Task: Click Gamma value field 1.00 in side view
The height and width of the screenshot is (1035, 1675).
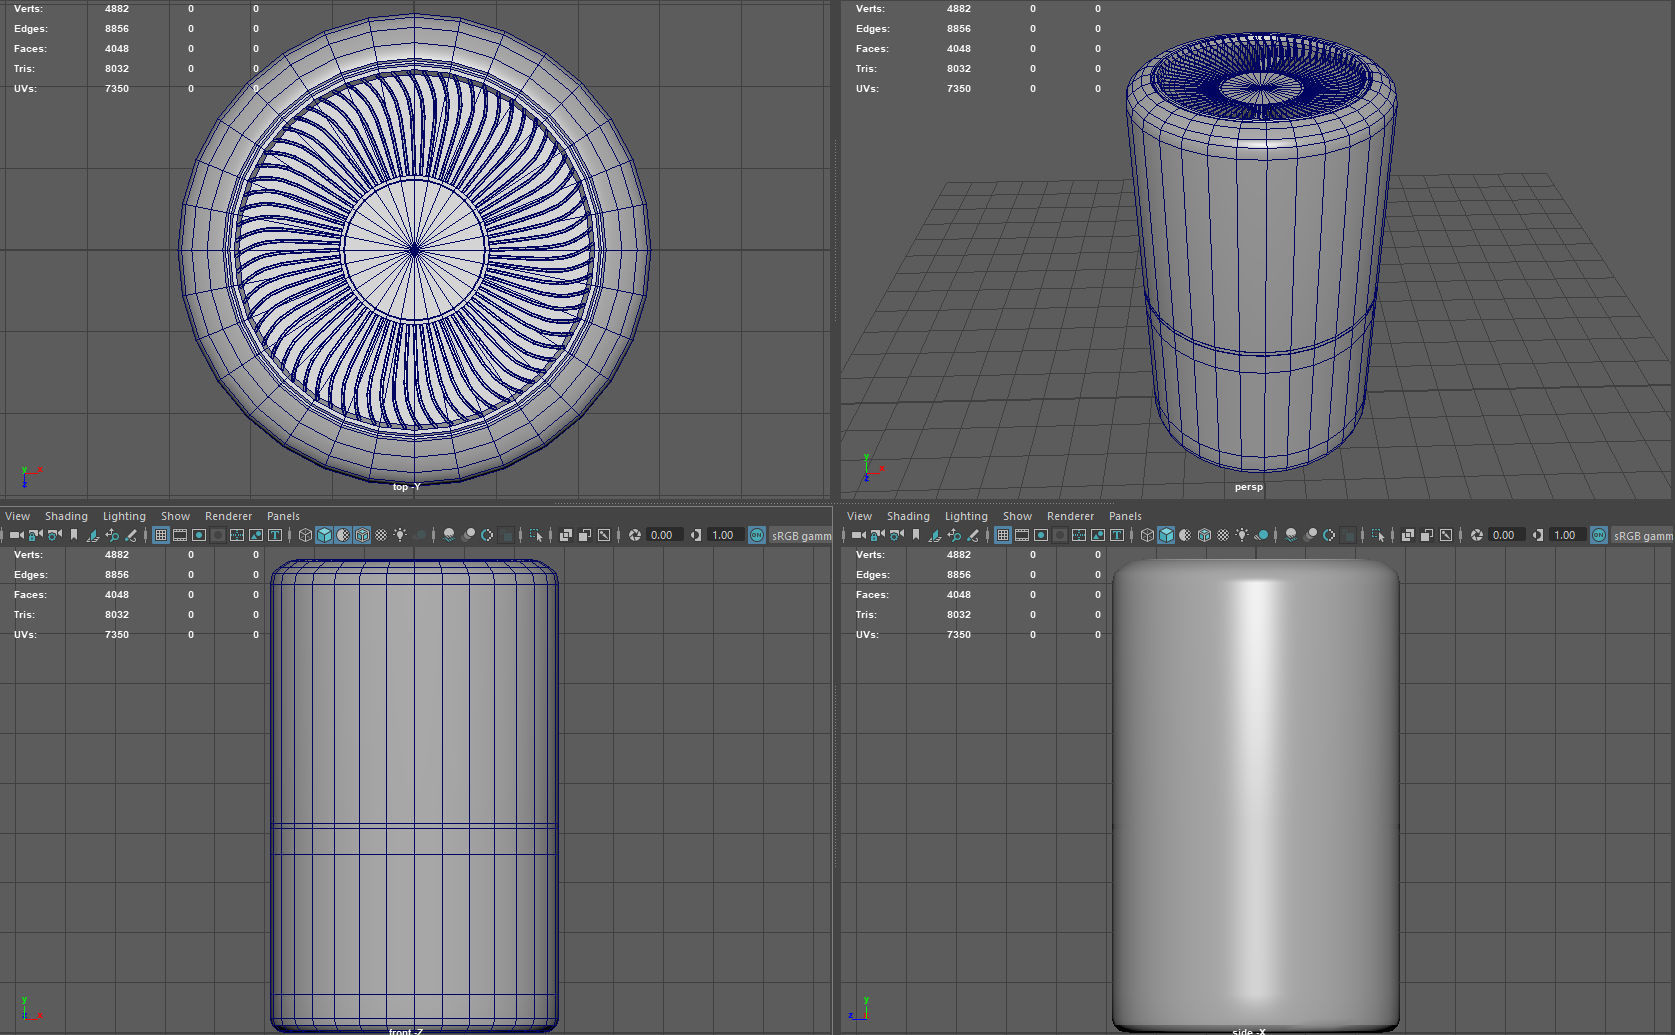Action: pyautogui.click(x=1566, y=535)
